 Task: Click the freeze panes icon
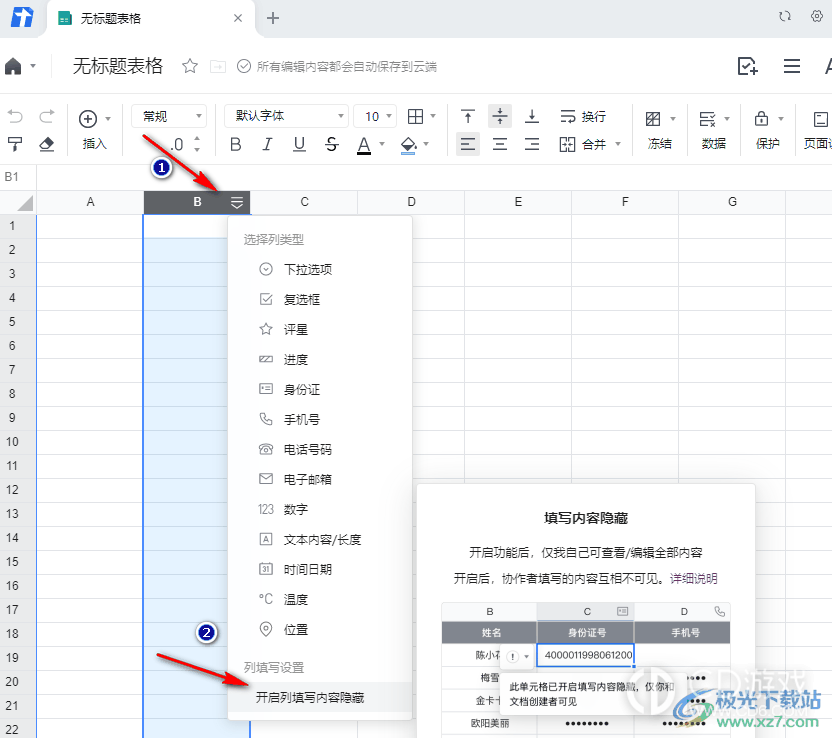[653, 118]
